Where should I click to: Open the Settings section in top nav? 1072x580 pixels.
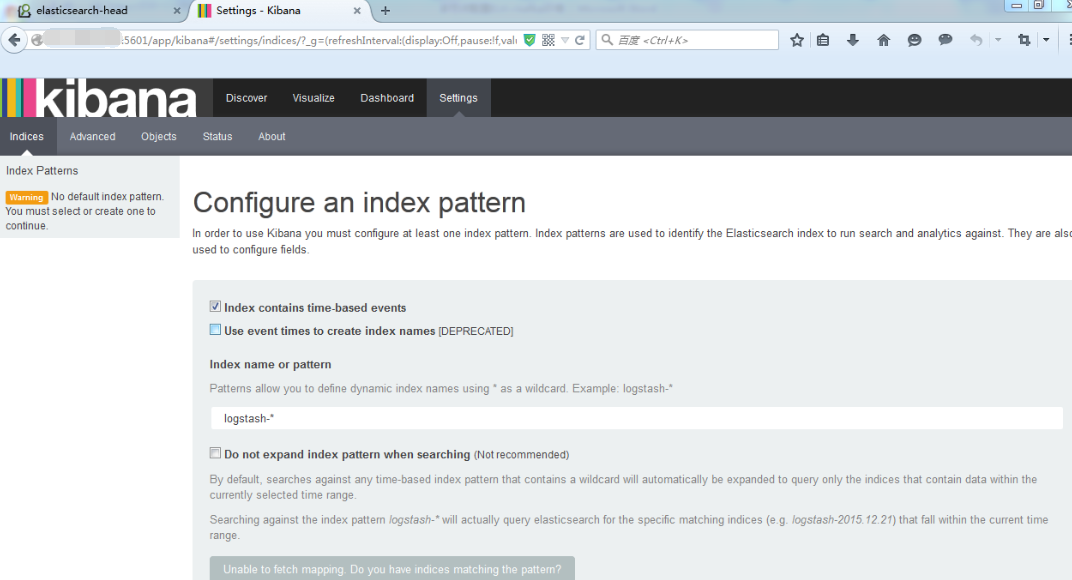coord(459,98)
